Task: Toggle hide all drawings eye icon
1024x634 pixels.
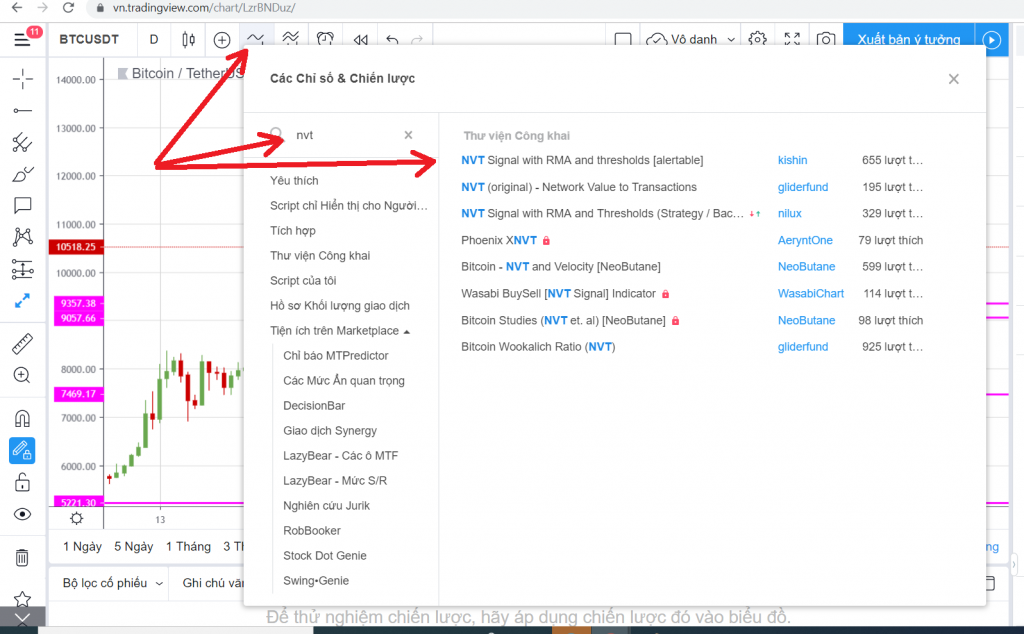Action: pyautogui.click(x=22, y=515)
